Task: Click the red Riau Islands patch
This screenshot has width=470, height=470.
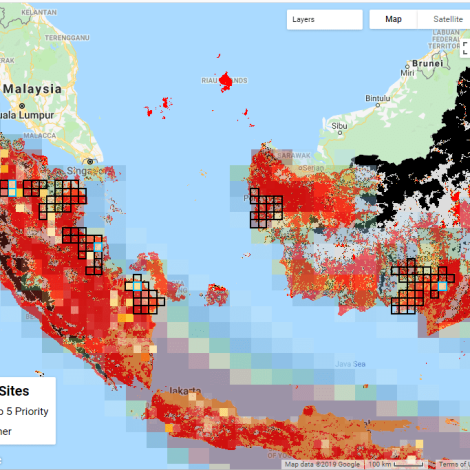Action: (226, 81)
